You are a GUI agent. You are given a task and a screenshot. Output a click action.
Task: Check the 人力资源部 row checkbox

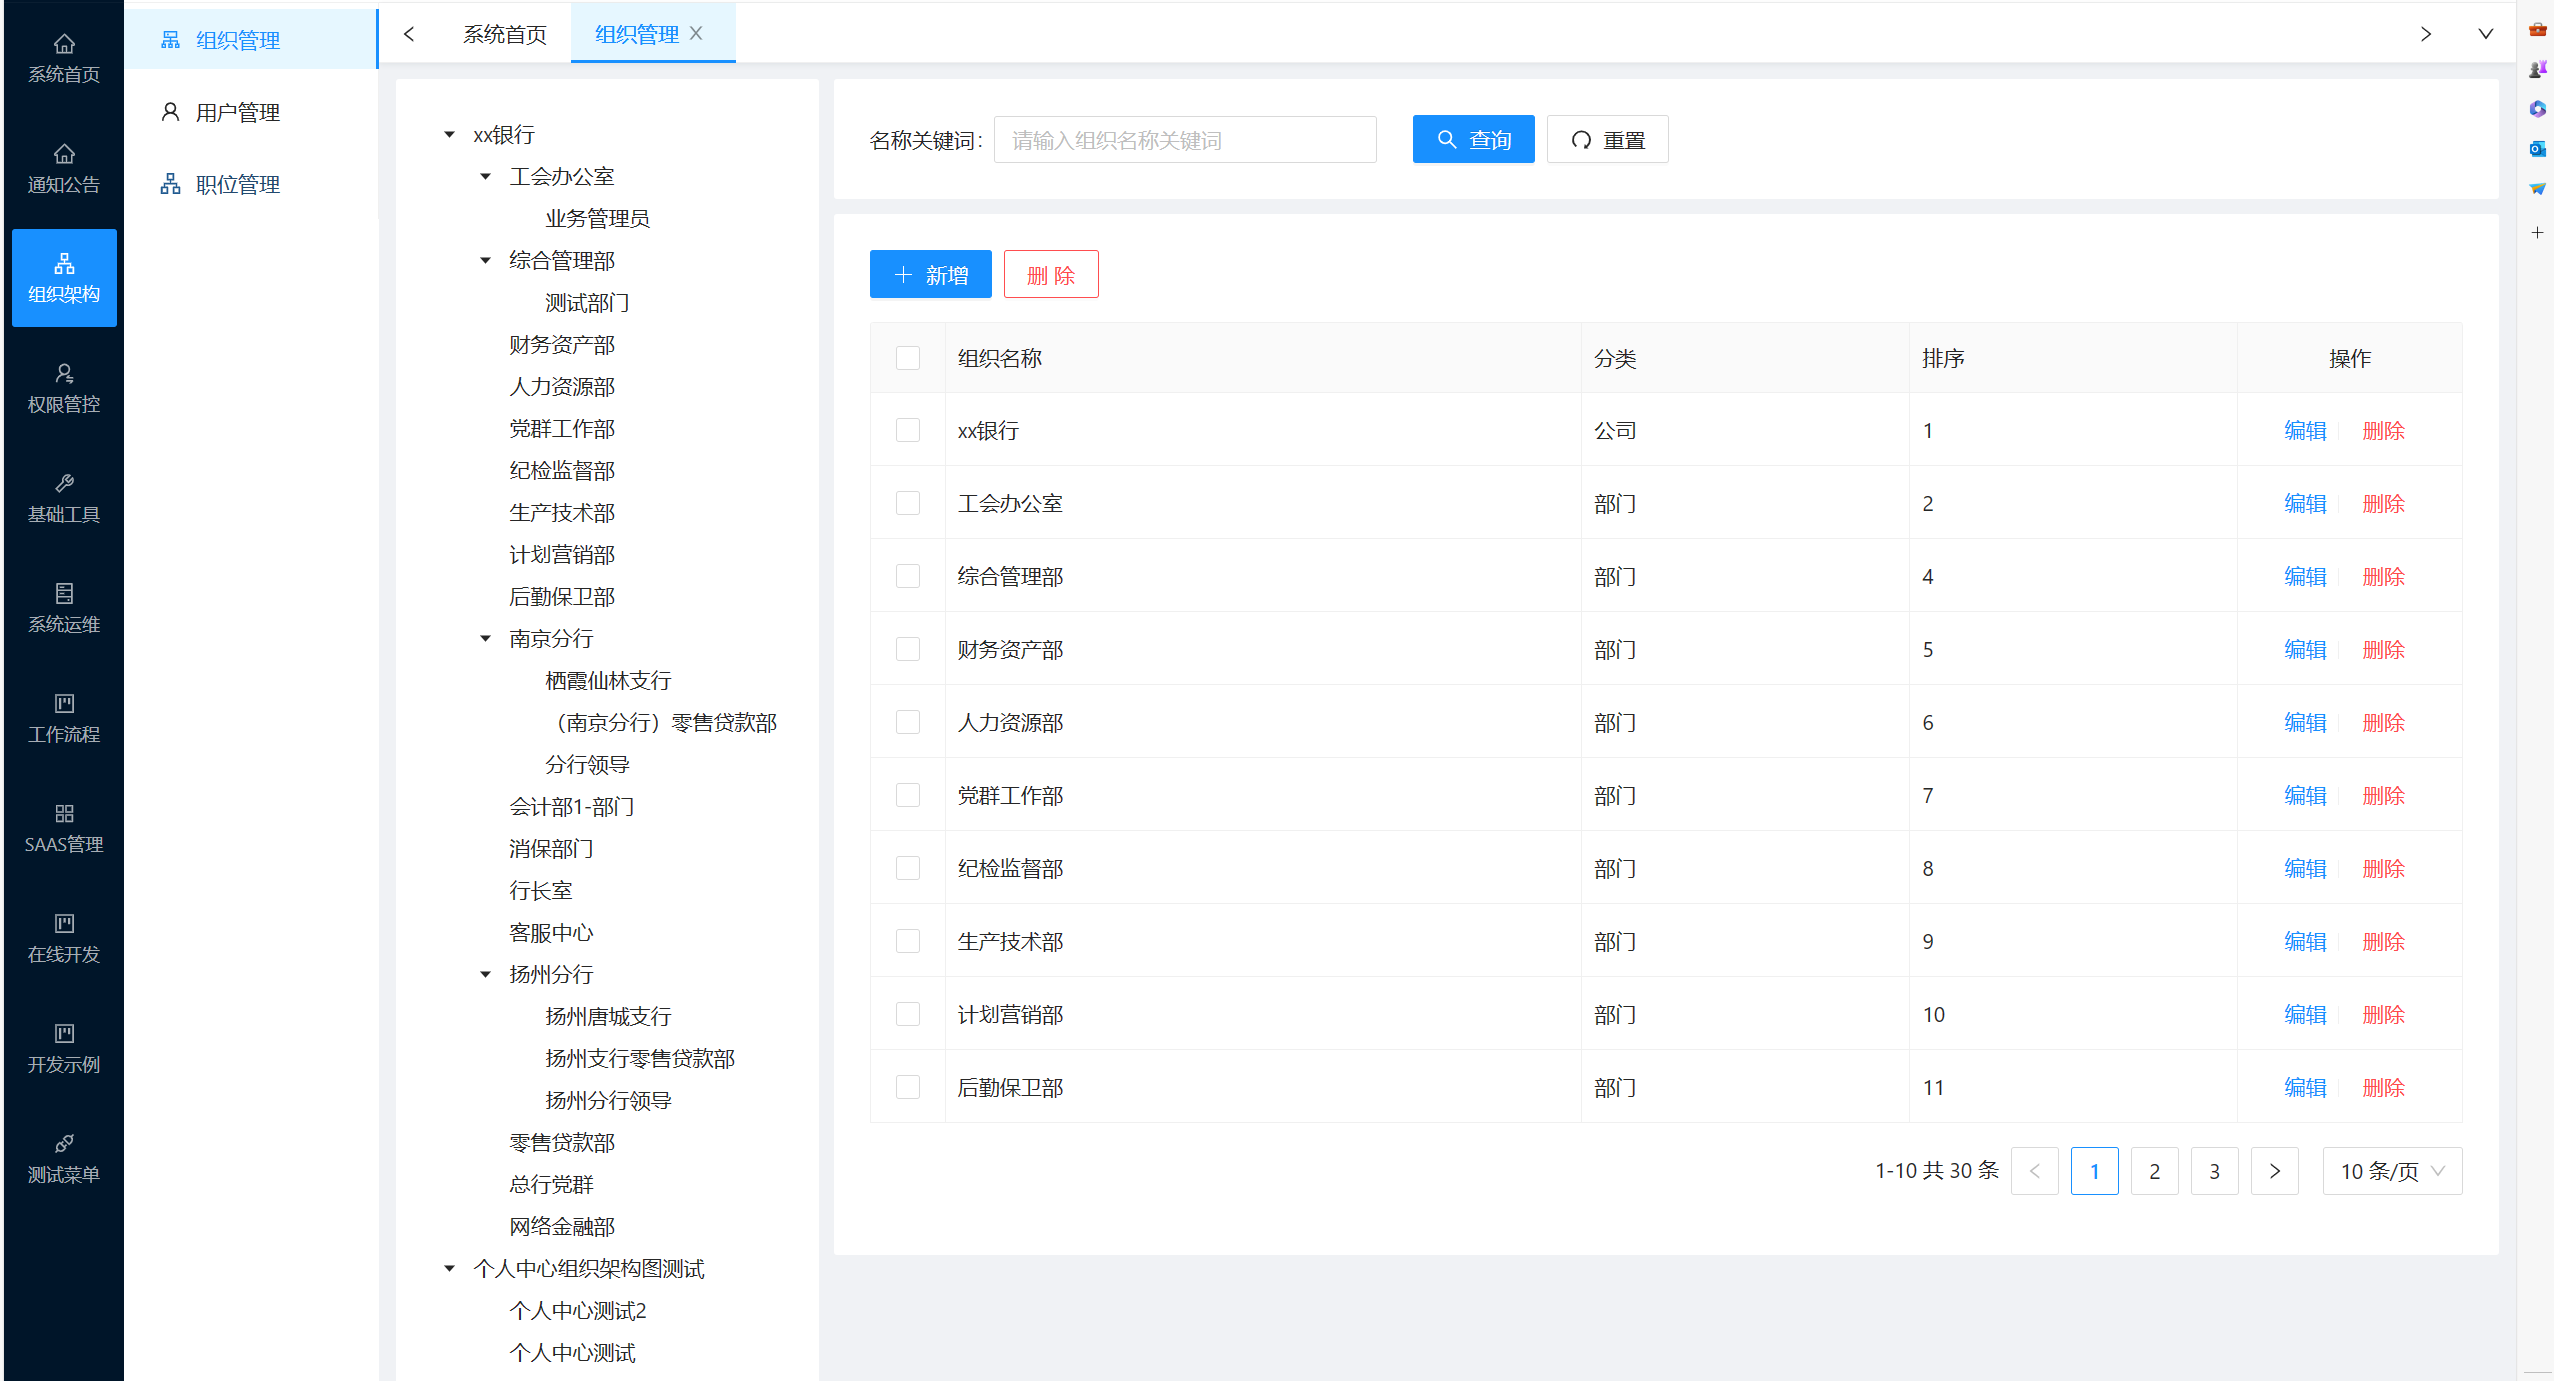(x=908, y=722)
